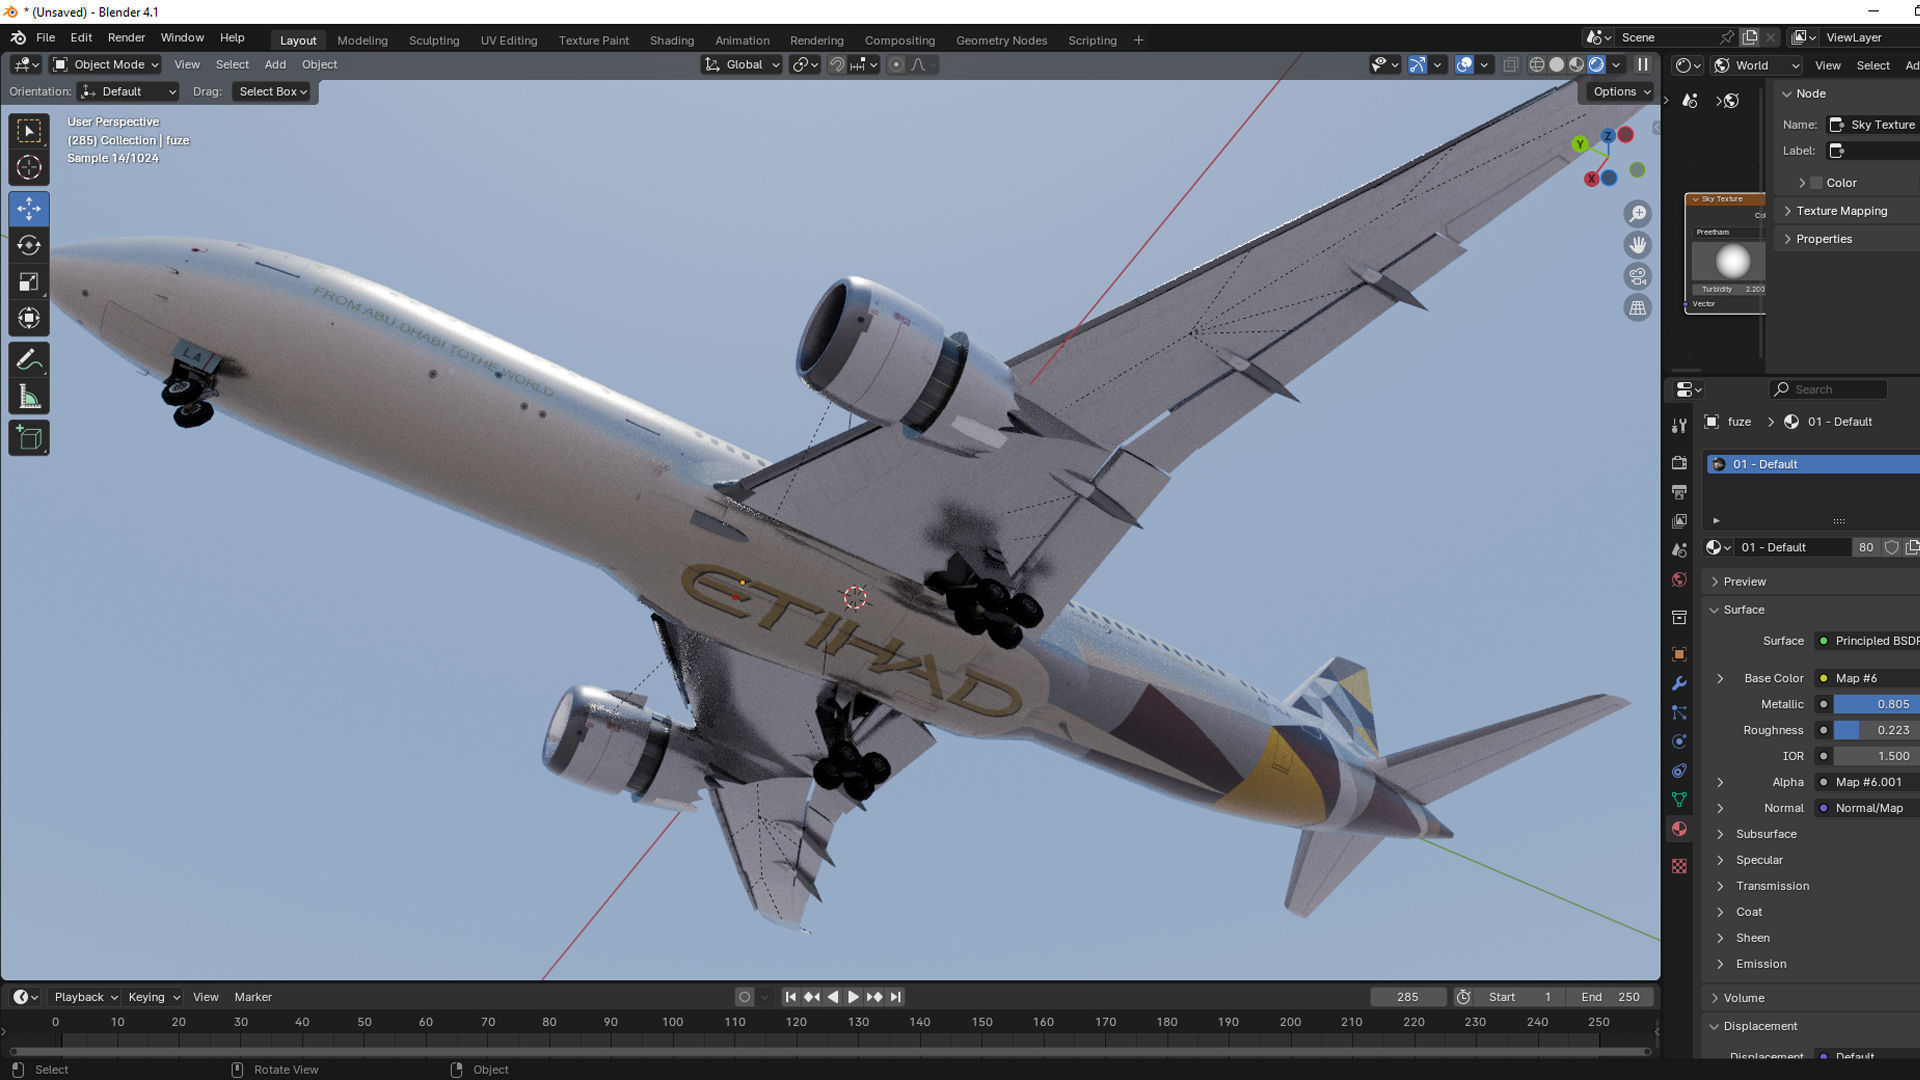
Task: Expand the Emission section
Action: [1760, 964]
